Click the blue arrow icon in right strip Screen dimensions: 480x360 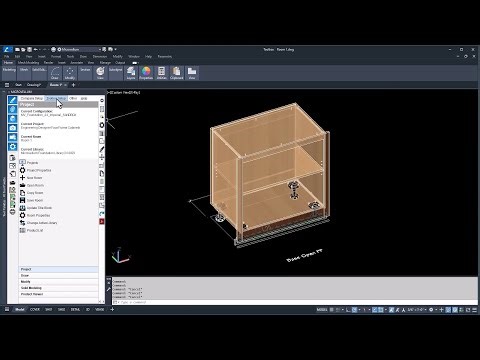click(x=102, y=213)
